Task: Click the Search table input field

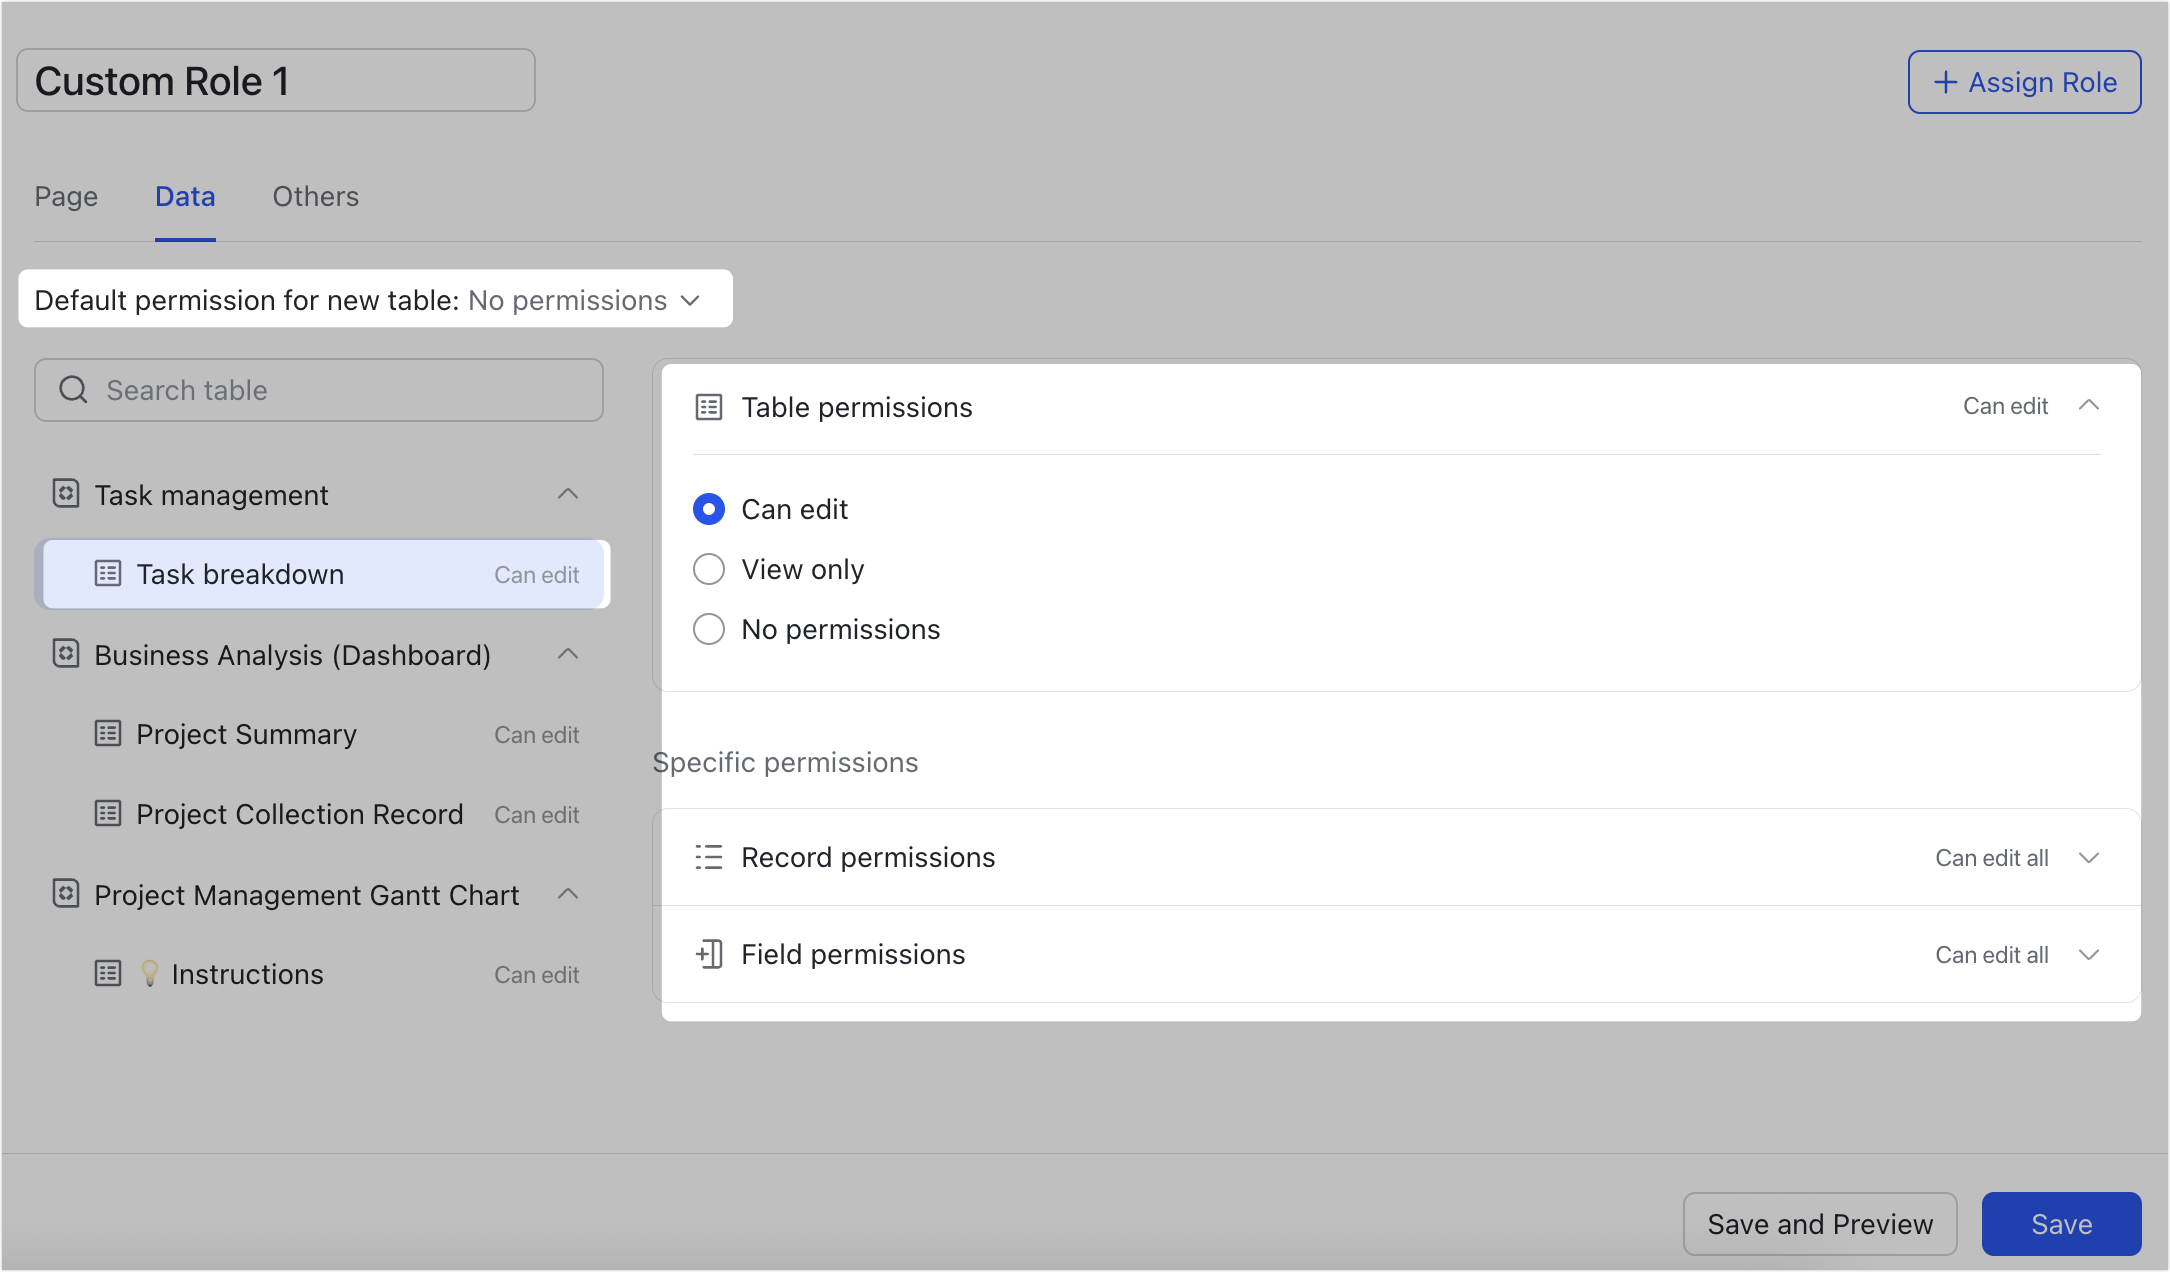Action: [x=319, y=390]
